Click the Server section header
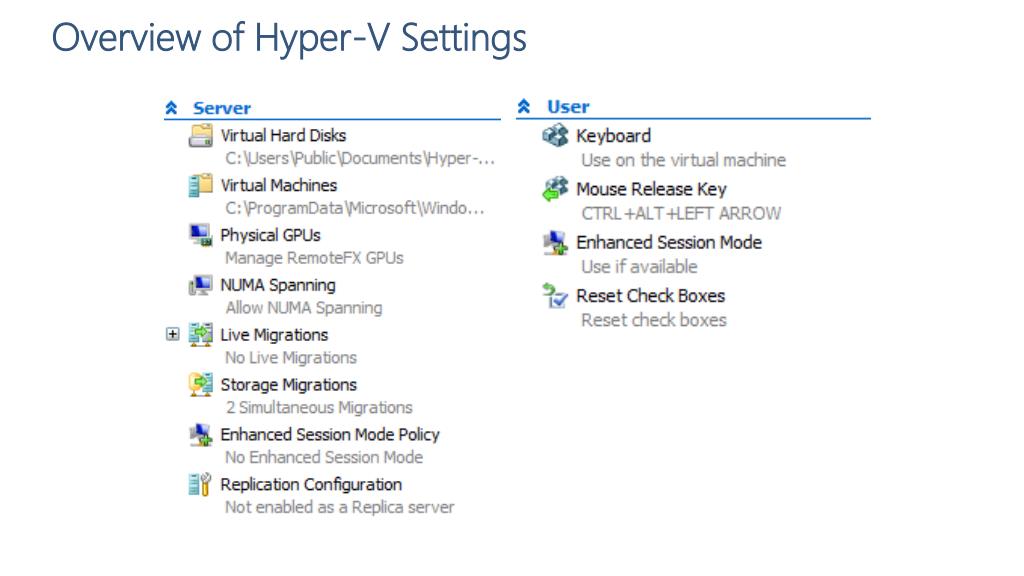The height and width of the screenshot is (576, 1024). point(222,108)
